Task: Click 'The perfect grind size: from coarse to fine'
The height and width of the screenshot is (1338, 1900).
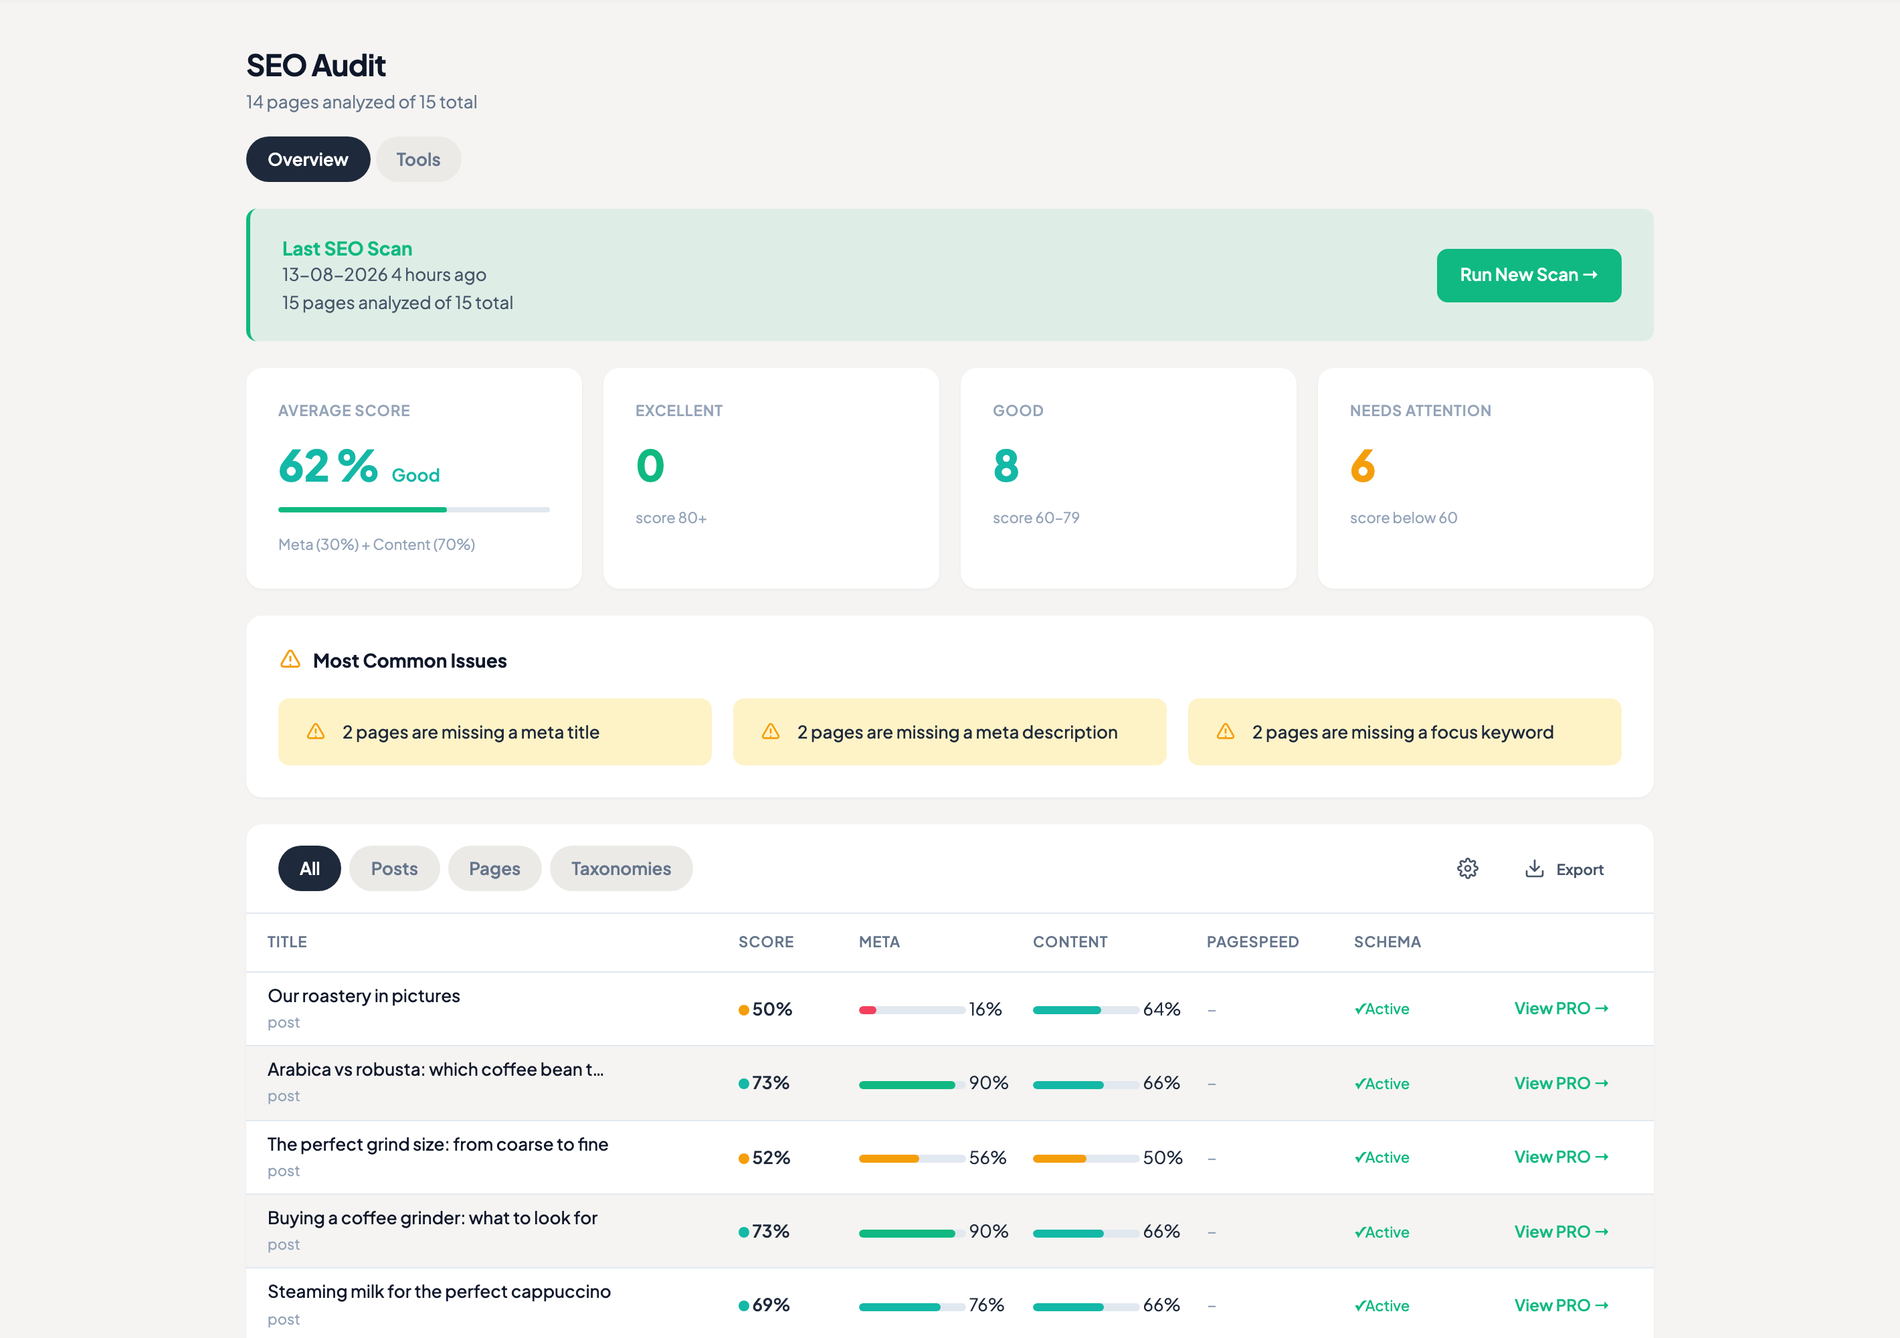Action: tap(438, 1144)
